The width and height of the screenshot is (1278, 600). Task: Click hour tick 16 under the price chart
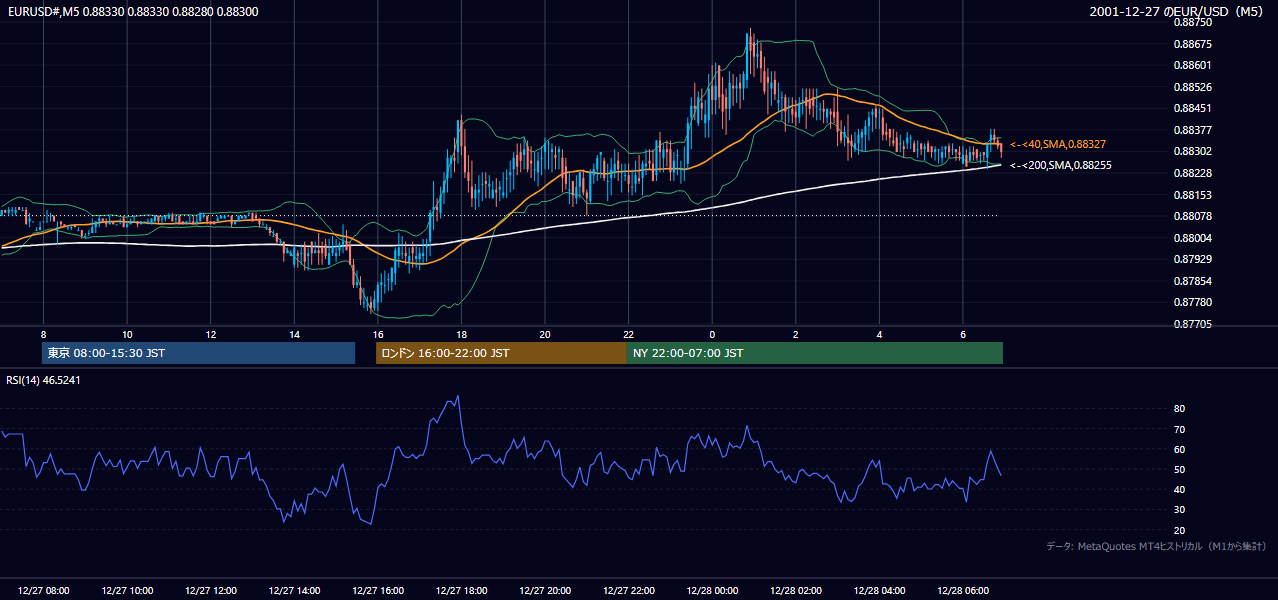378,334
